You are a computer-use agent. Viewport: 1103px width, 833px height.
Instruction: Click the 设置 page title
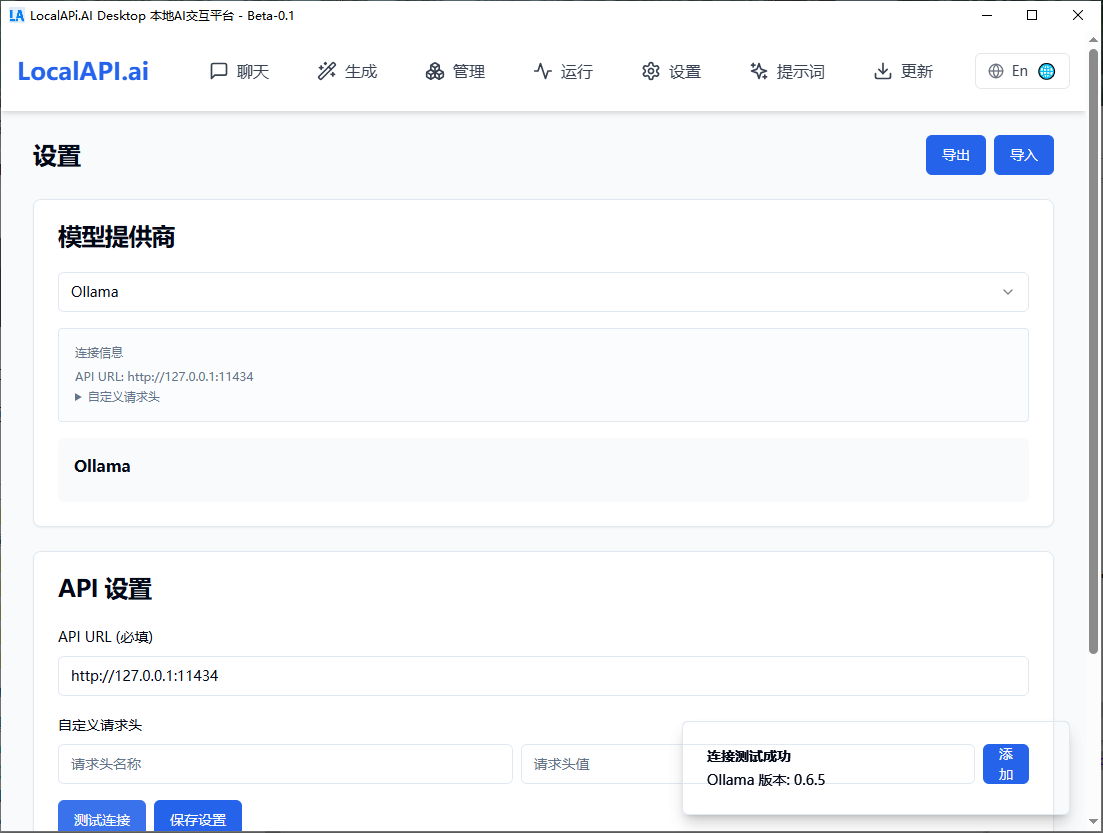(x=56, y=155)
